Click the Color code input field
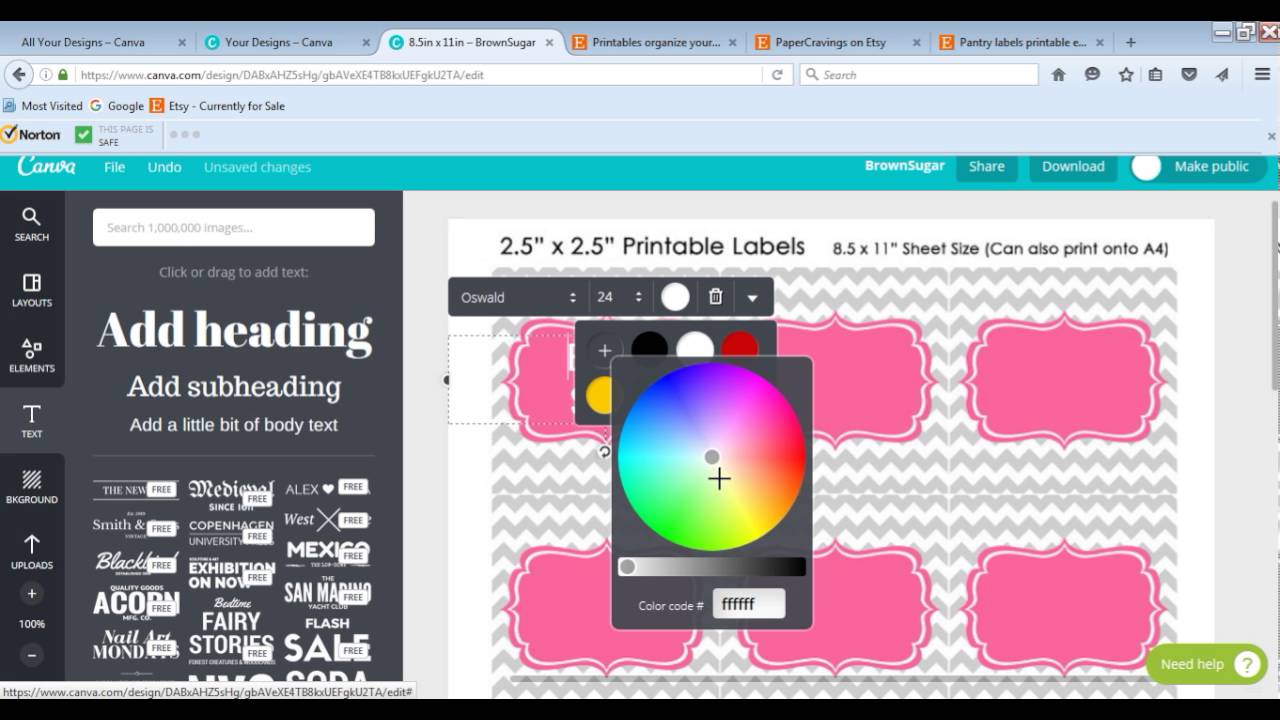Screen dimensions: 1280x720 click(748, 604)
